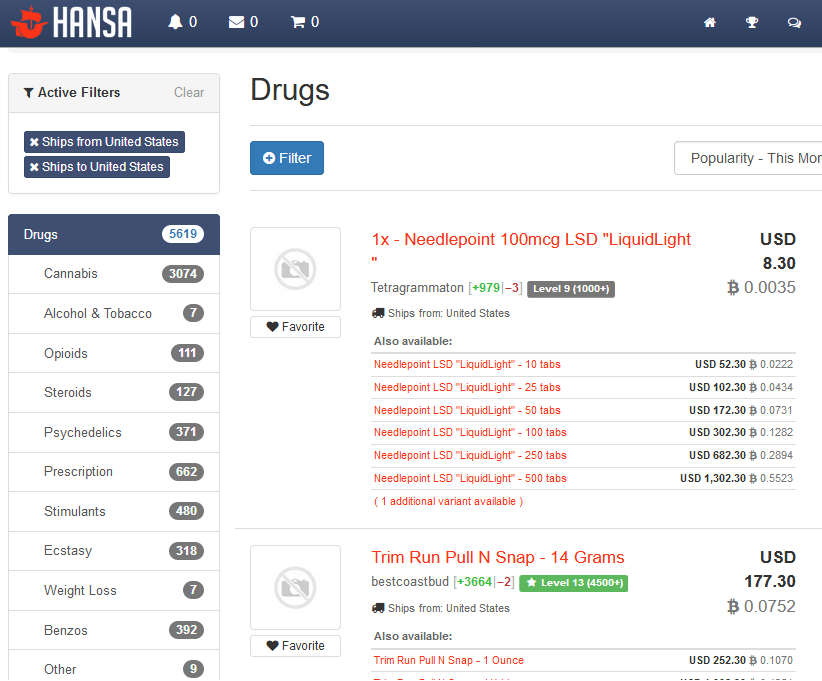Click the Drugs page heading

click(290, 90)
